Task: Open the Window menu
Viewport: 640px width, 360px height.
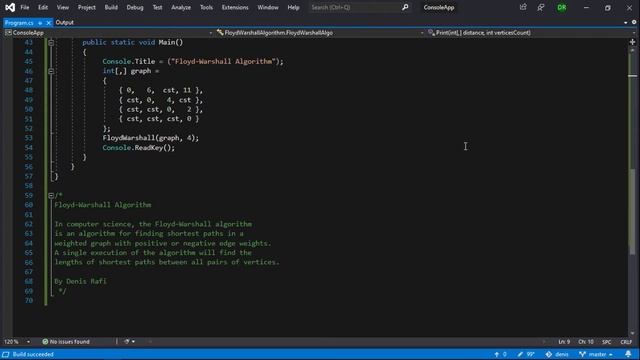Action: (268, 7)
